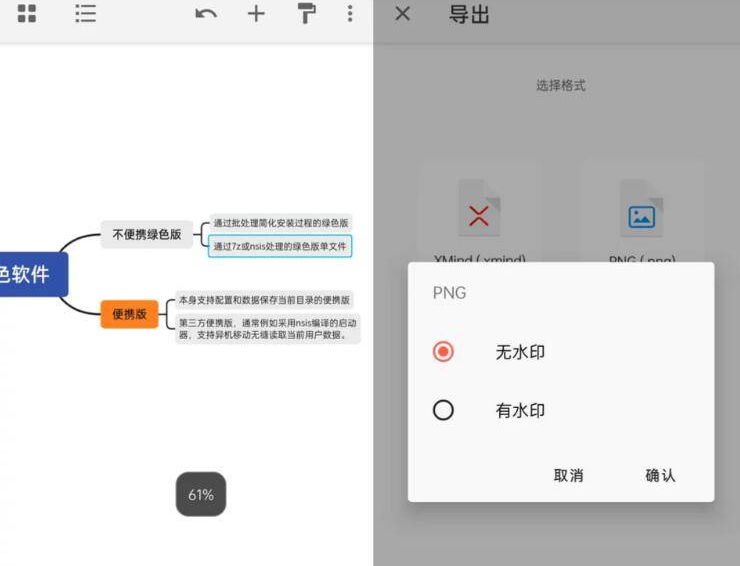Close the 导出 export panel
This screenshot has height=566, width=740.
[403, 14]
